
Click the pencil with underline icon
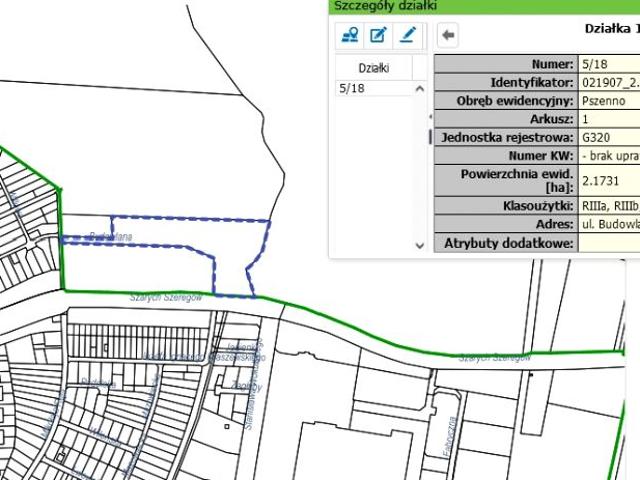coord(408,36)
